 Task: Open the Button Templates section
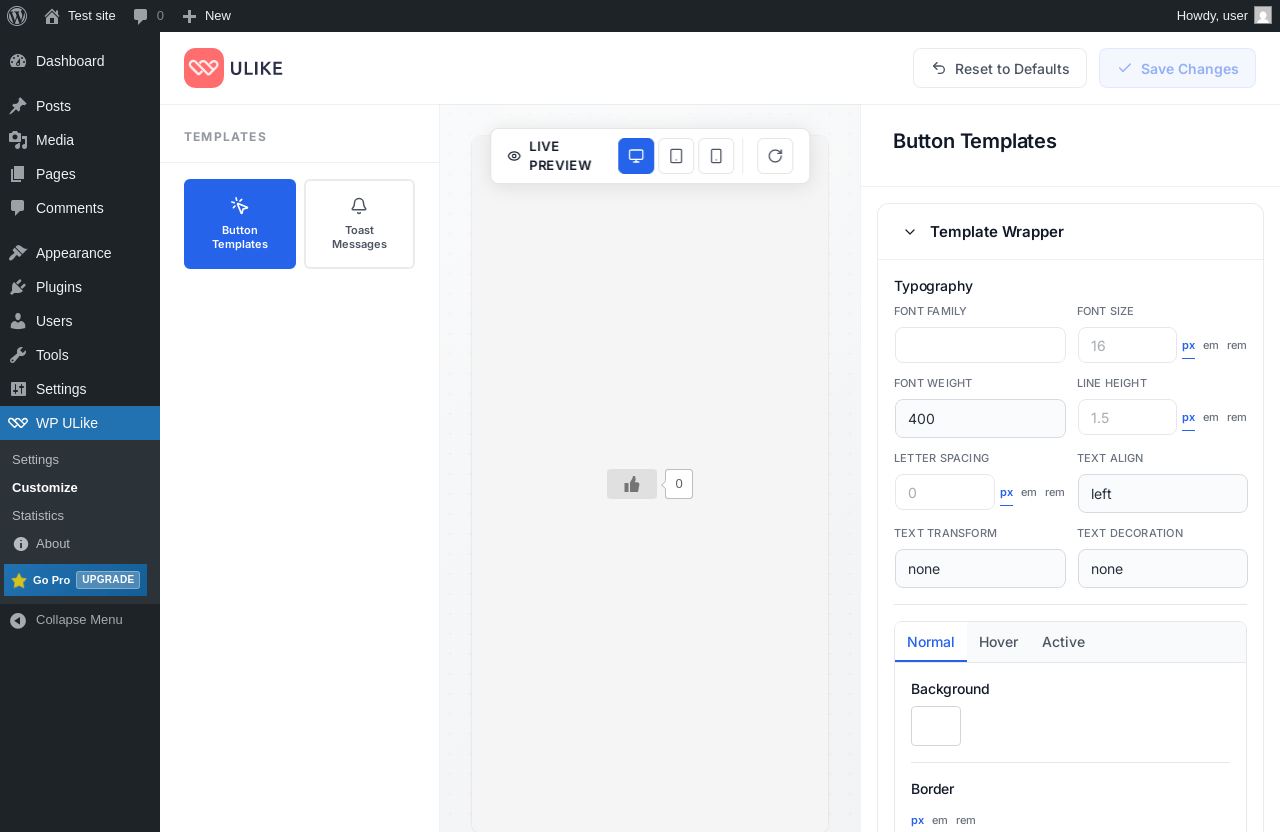coord(240,224)
